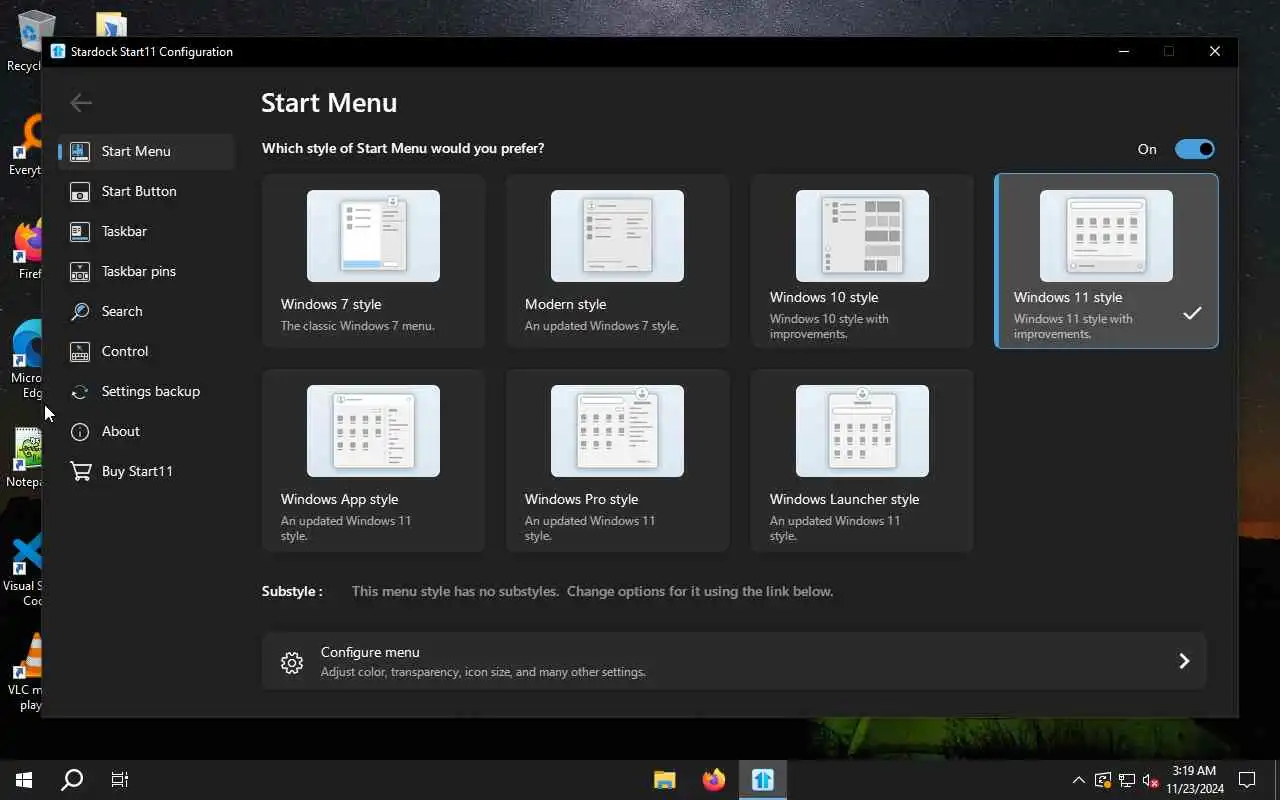Click the back arrow icon
1280x800 pixels.
pyautogui.click(x=81, y=102)
